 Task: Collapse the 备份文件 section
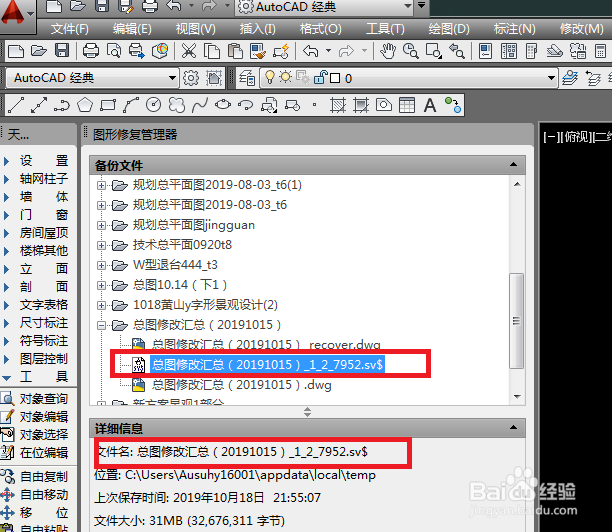[x=513, y=165]
